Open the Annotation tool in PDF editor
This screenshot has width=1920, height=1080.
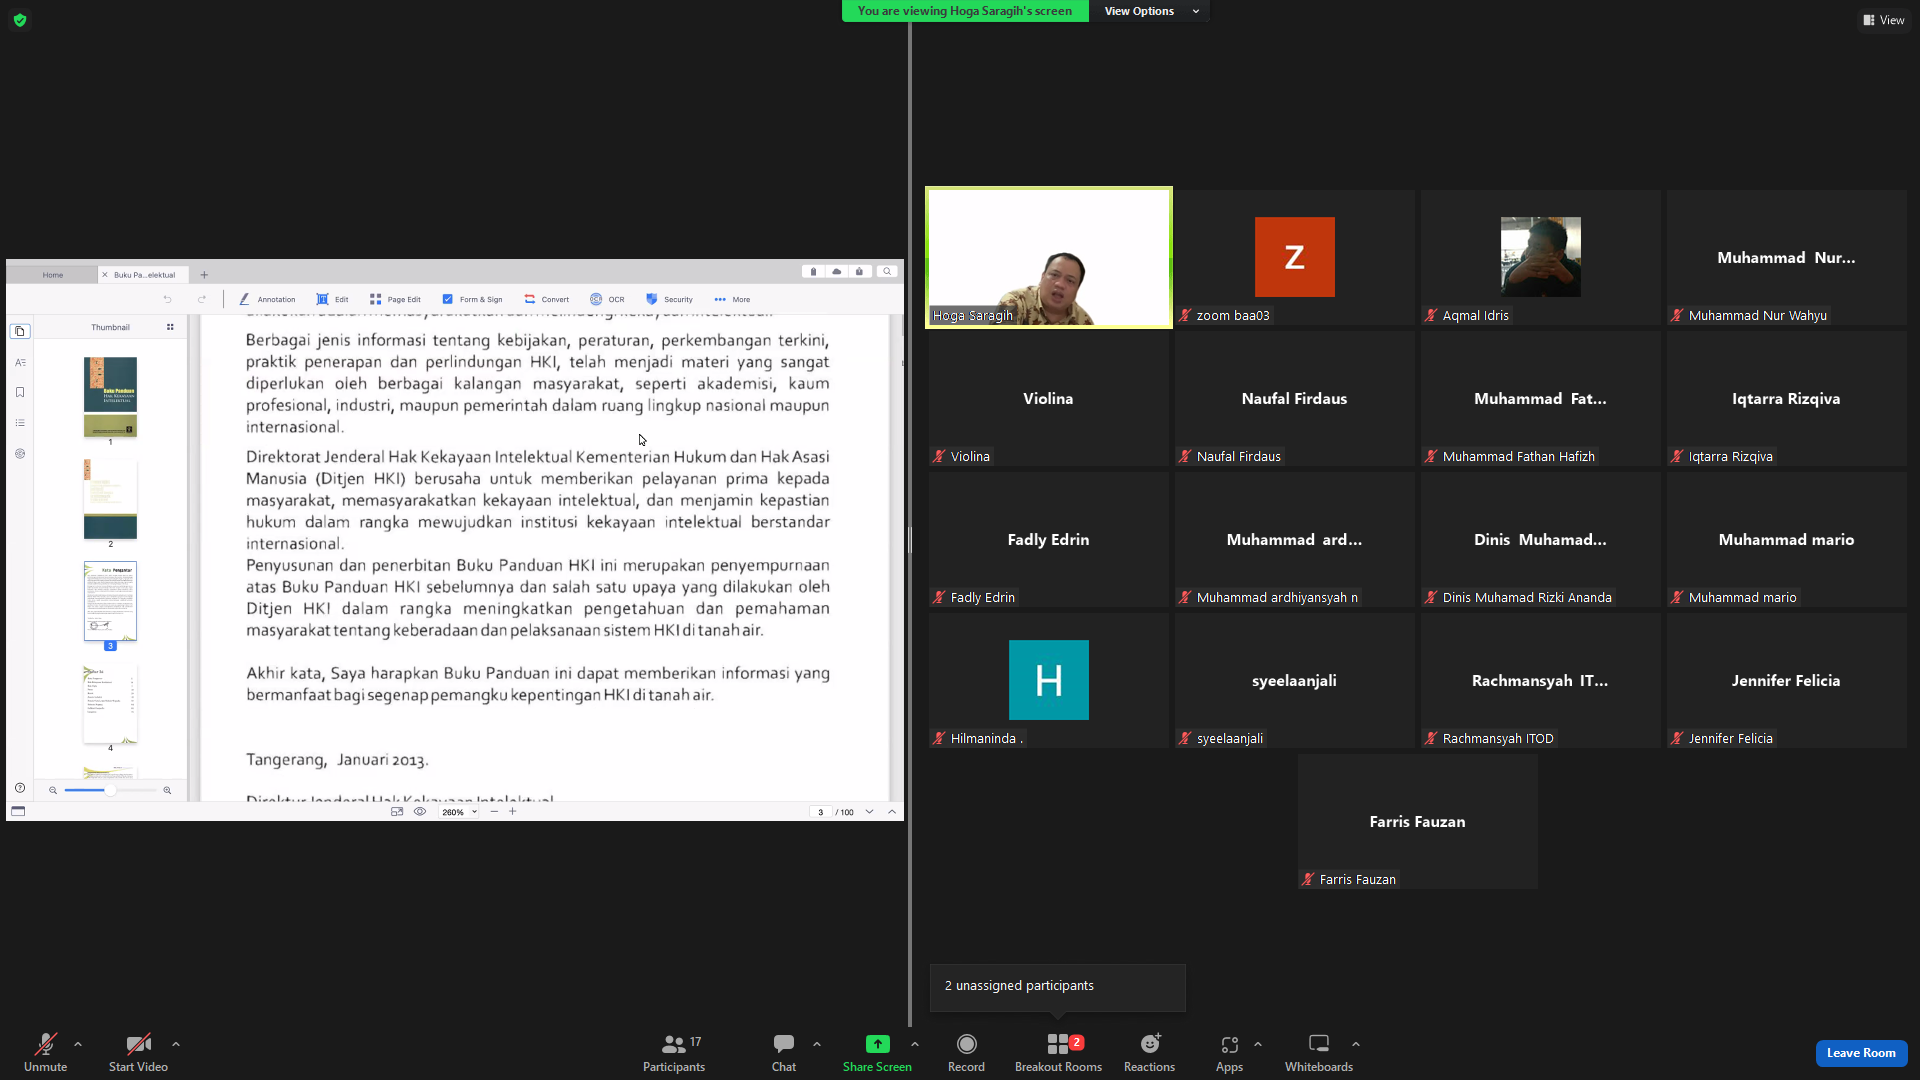pyautogui.click(x=267, y=299)
